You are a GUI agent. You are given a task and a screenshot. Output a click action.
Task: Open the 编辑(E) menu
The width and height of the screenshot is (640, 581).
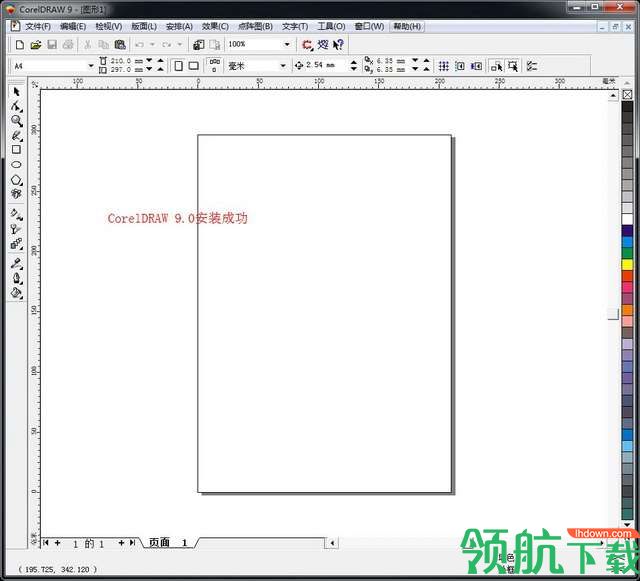[73, 27]
